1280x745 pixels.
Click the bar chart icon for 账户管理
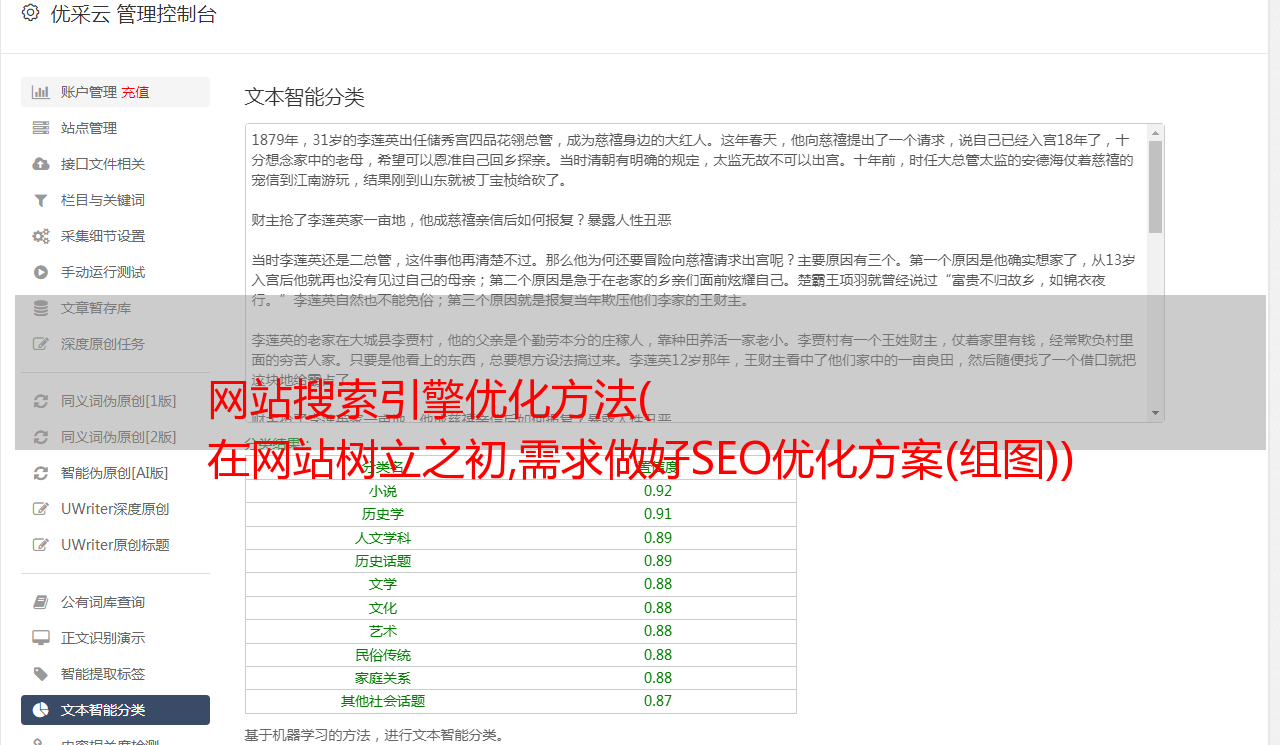tap(41, 92)
